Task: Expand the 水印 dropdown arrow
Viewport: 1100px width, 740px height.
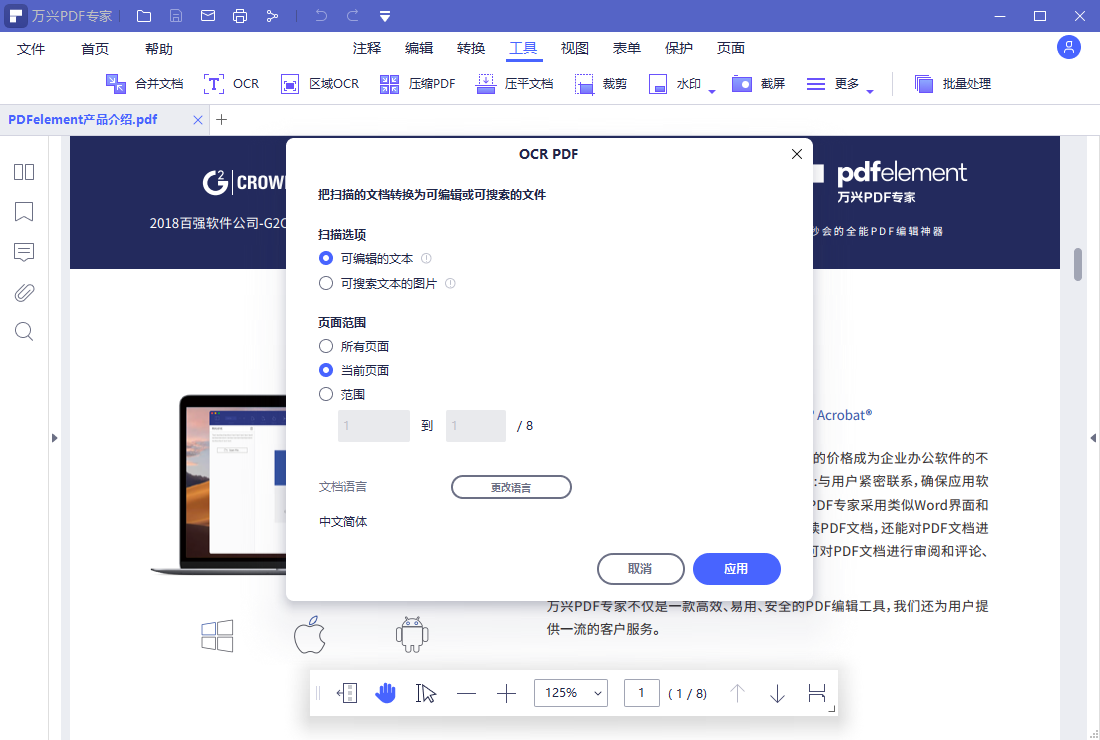Action: click(711, 91)
